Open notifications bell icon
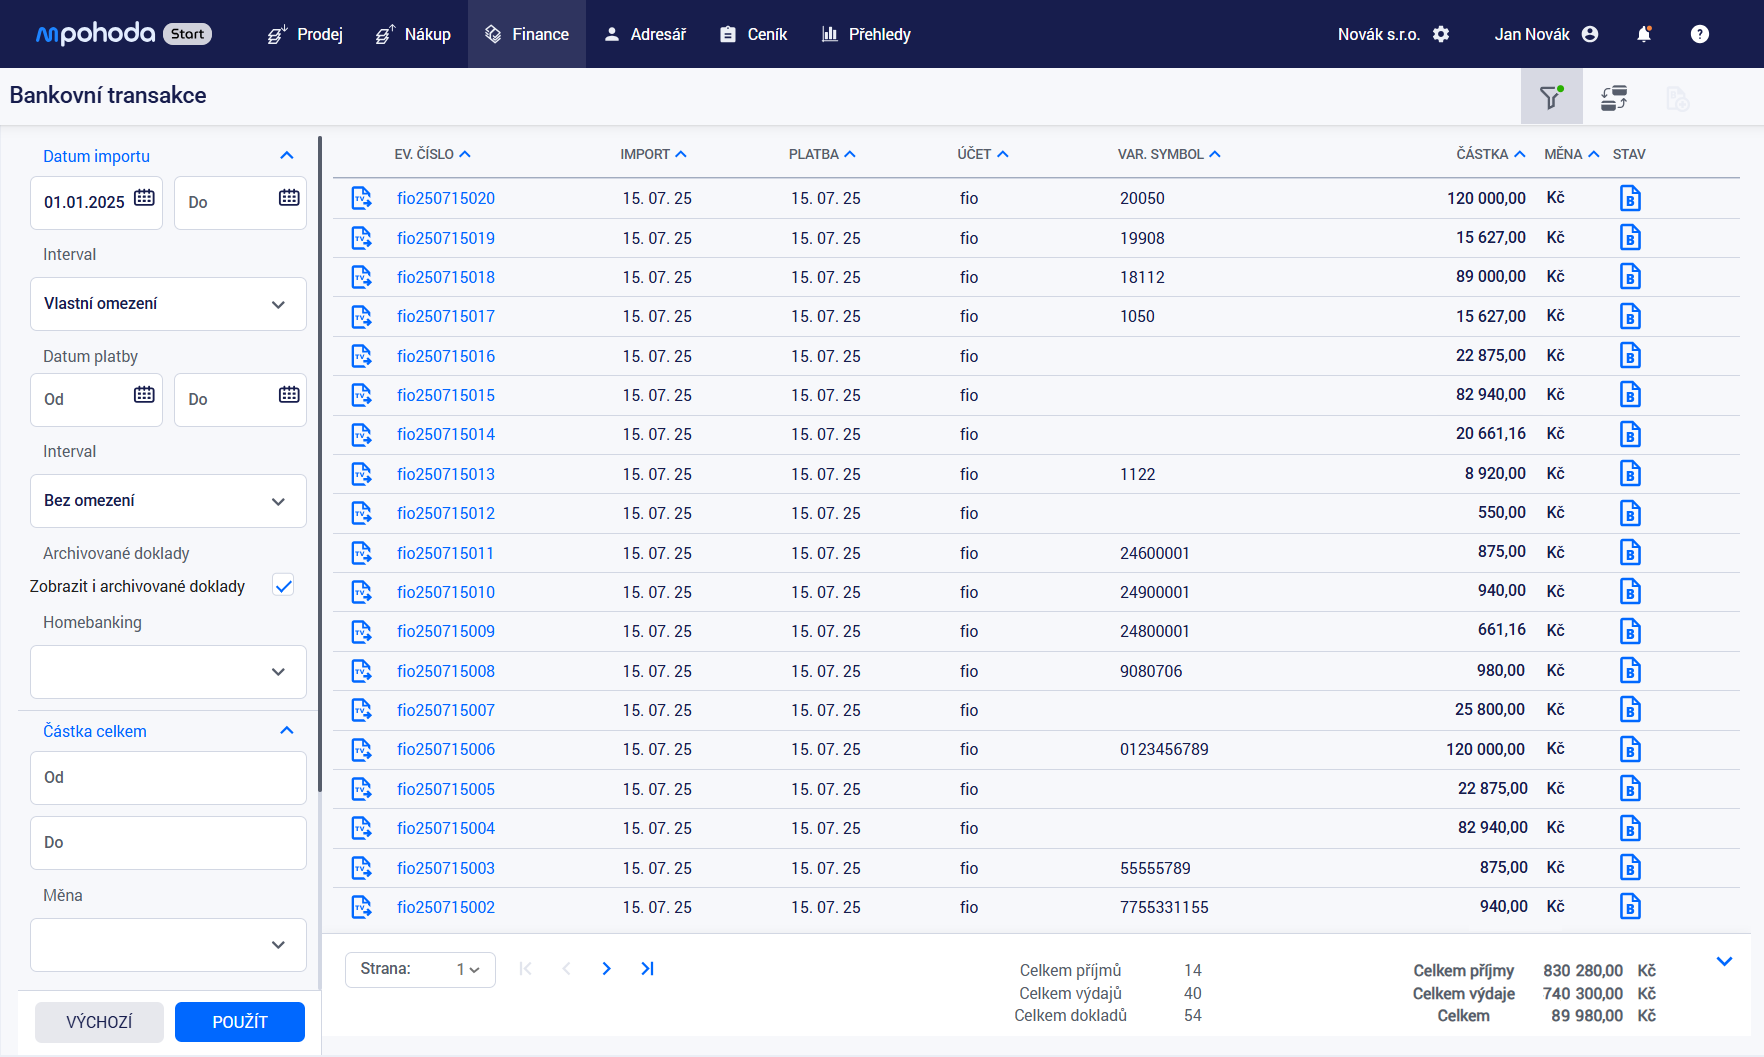This screenshot has width=1764, height=1057. click(1644, 34)
